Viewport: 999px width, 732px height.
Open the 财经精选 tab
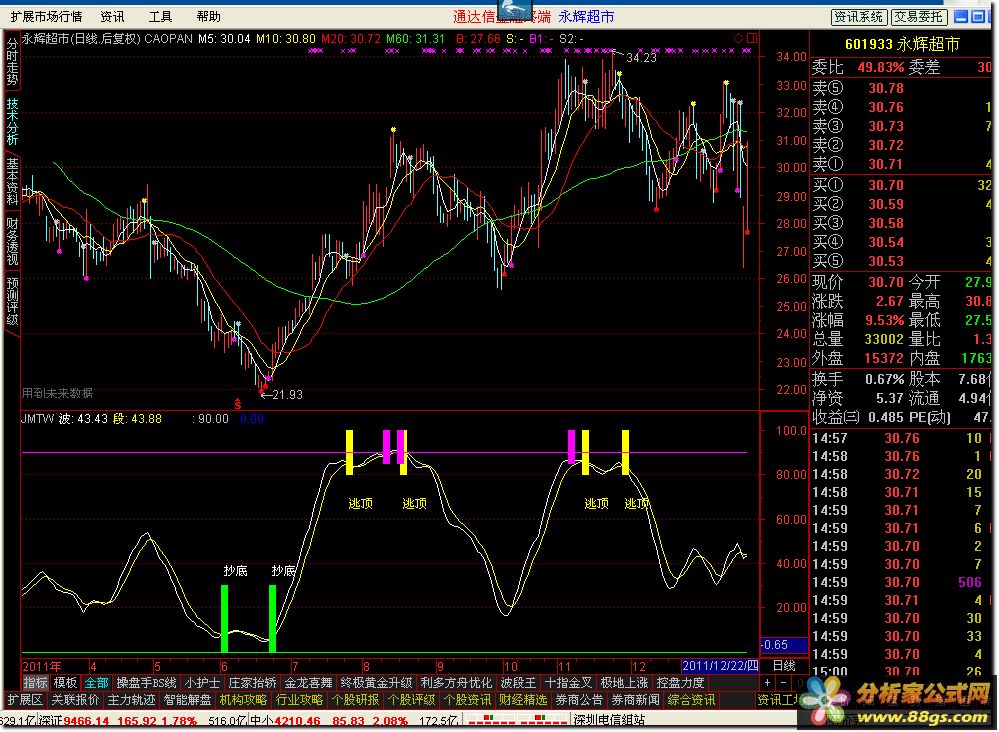(523, 700)
